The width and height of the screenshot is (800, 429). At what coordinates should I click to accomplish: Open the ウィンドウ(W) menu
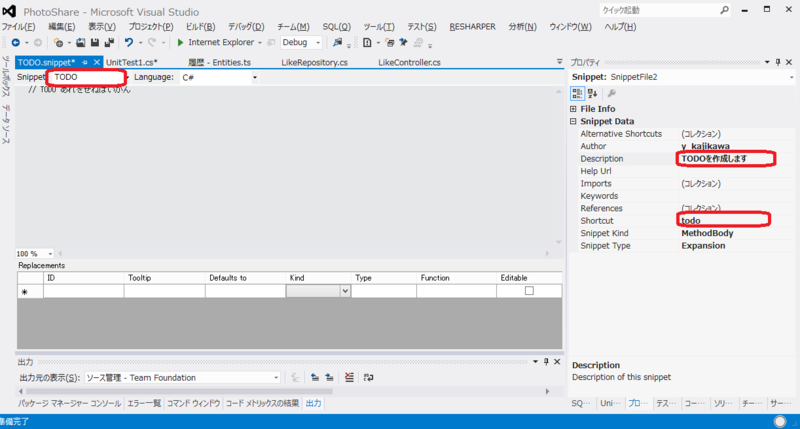tap(570, 27)
